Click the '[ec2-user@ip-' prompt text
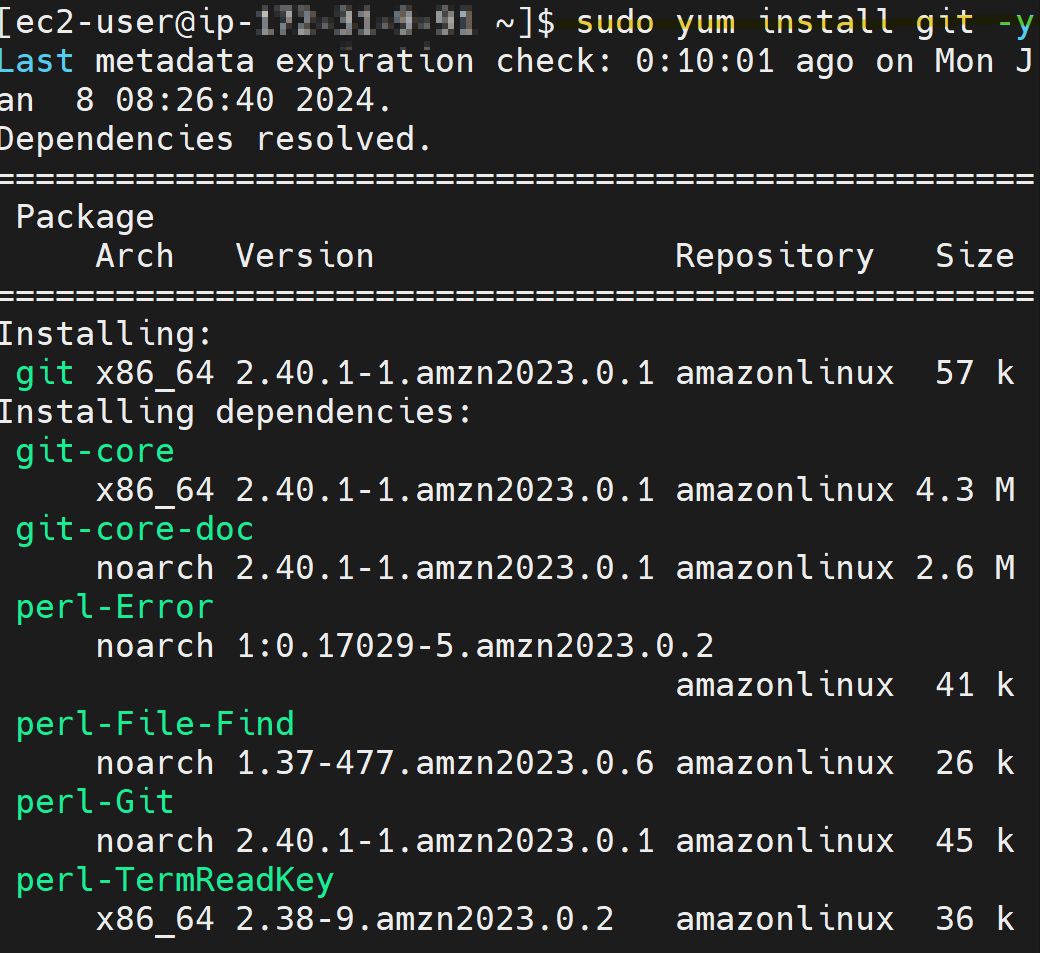 pyautogui.click(x=126, y=23)
